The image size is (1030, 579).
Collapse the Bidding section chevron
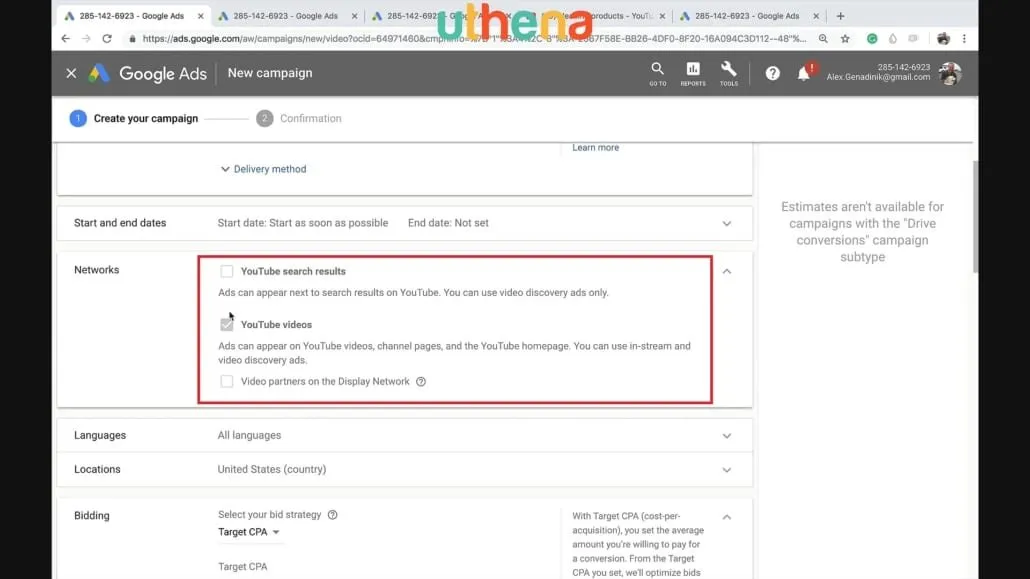[x=727, y=517]
